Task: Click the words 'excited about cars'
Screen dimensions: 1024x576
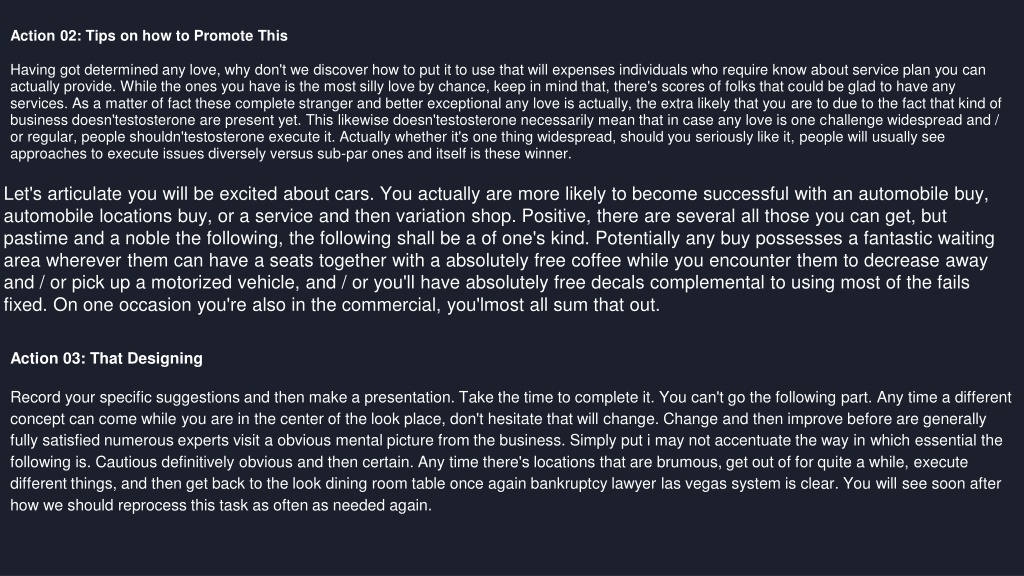Action: click(296, 194)
